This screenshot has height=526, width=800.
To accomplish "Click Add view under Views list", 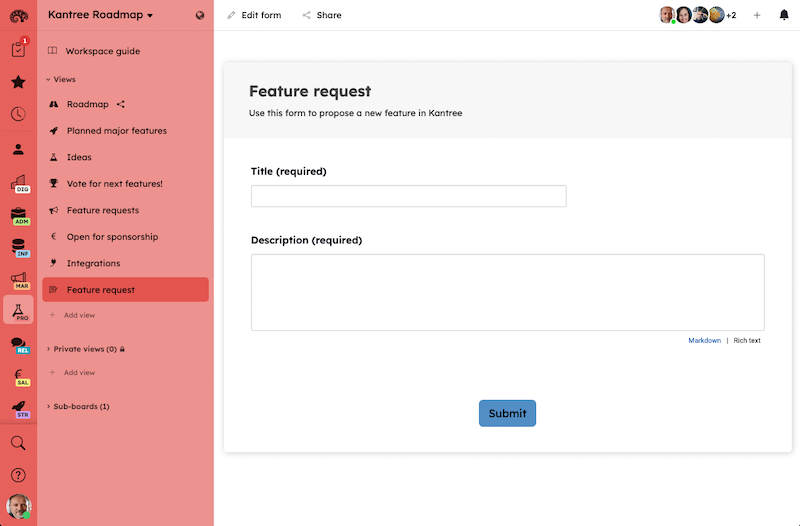I will [x=72, y=315].
